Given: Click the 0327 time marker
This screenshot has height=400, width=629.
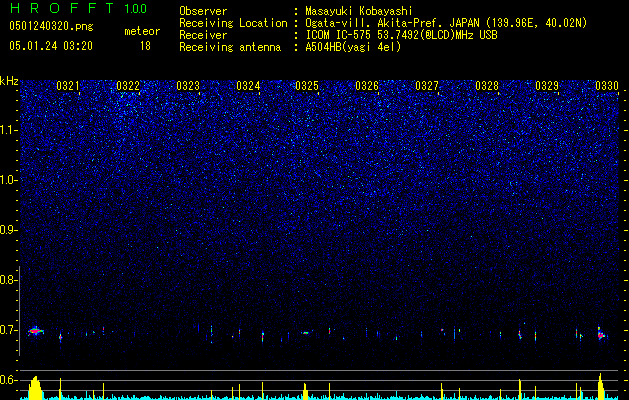Looking at the screenshot, I should pos(427,86).
